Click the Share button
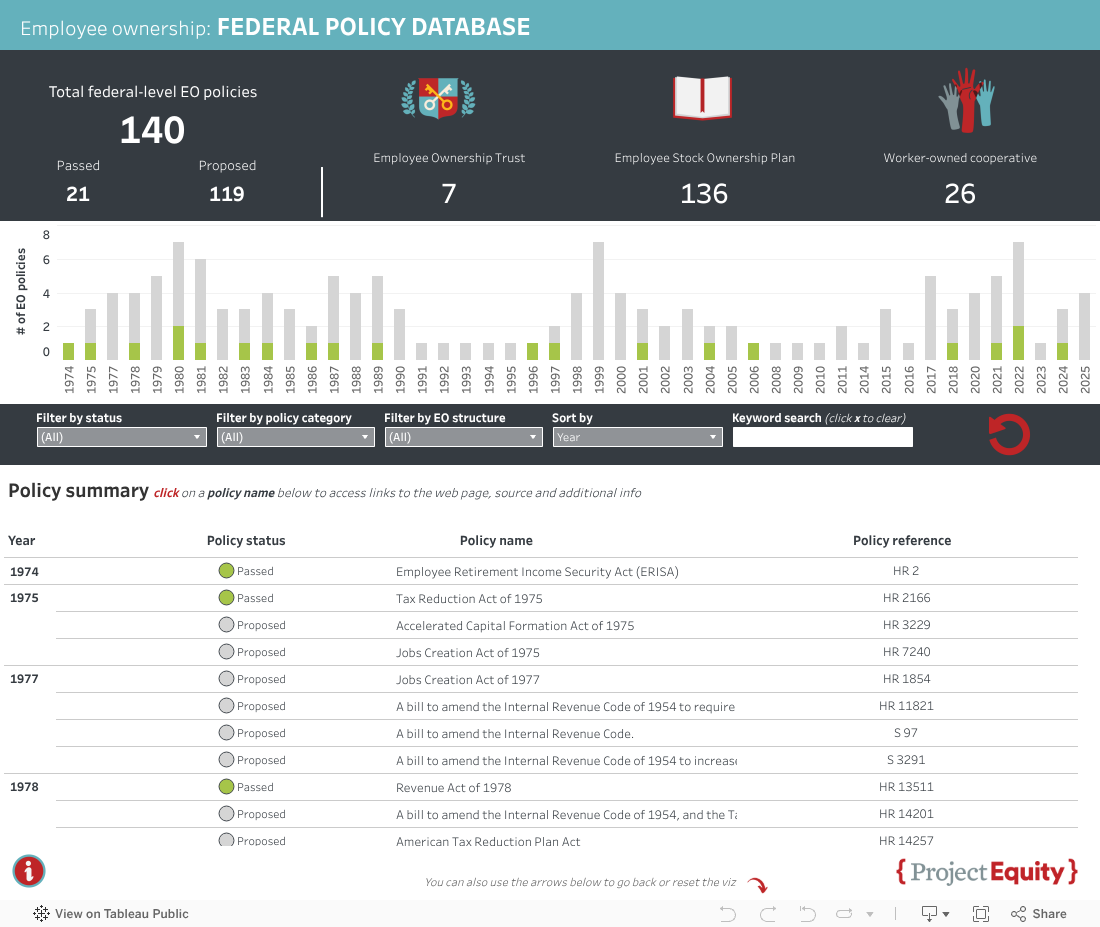This screenshot has height=927, width=1100. tap(1039, 913)
